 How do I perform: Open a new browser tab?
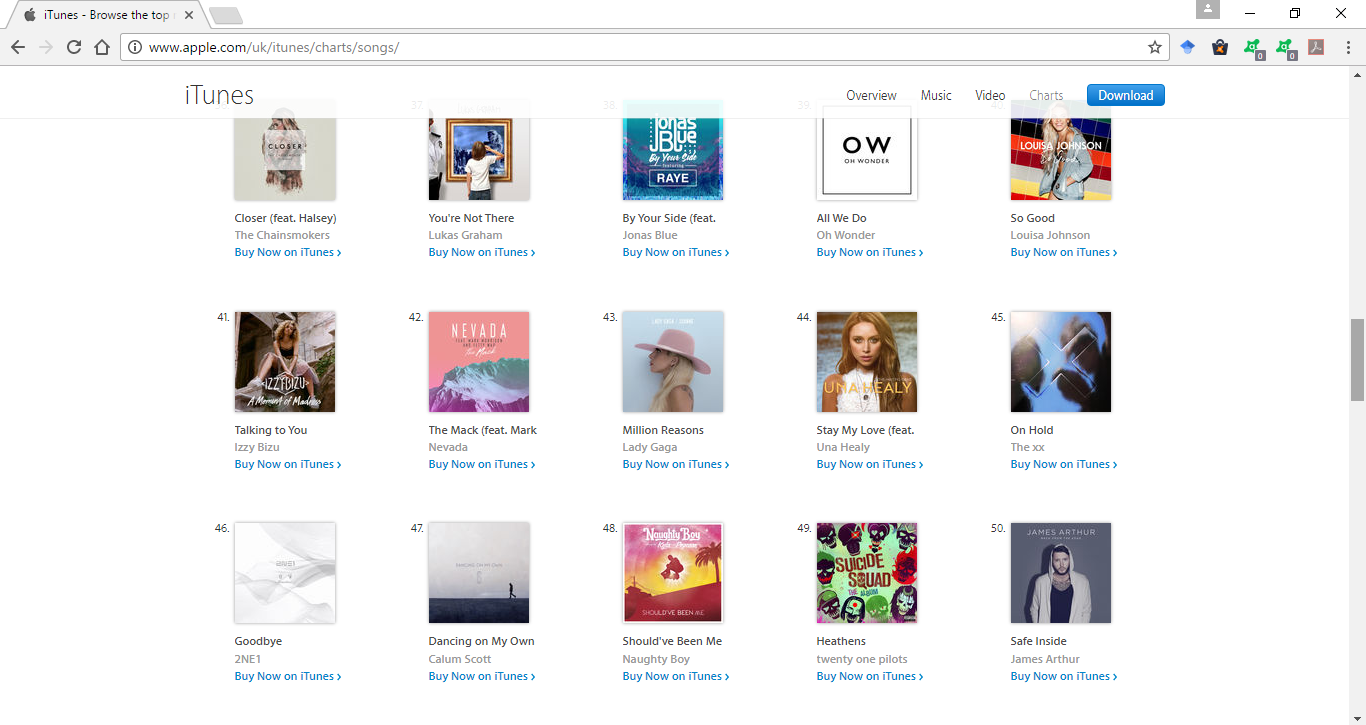(227, 15)
